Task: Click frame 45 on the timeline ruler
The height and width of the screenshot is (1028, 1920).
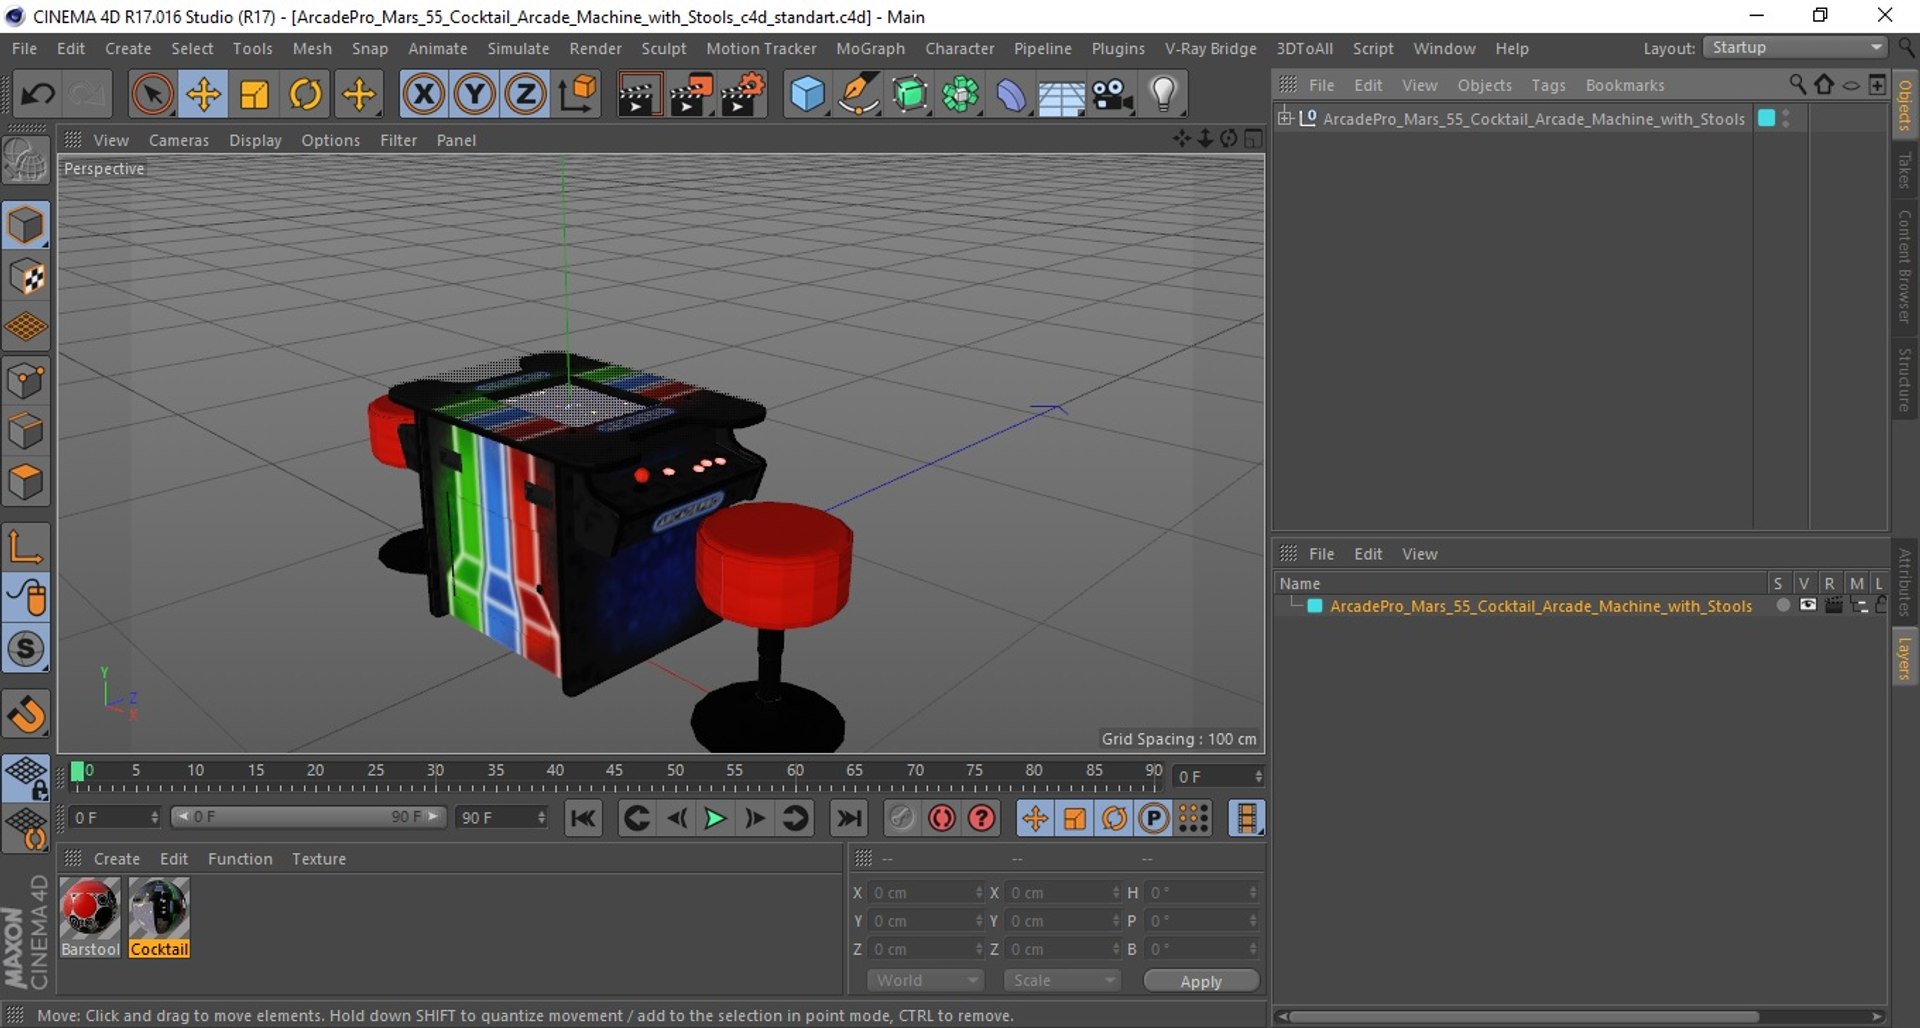Action: (614, 771)
